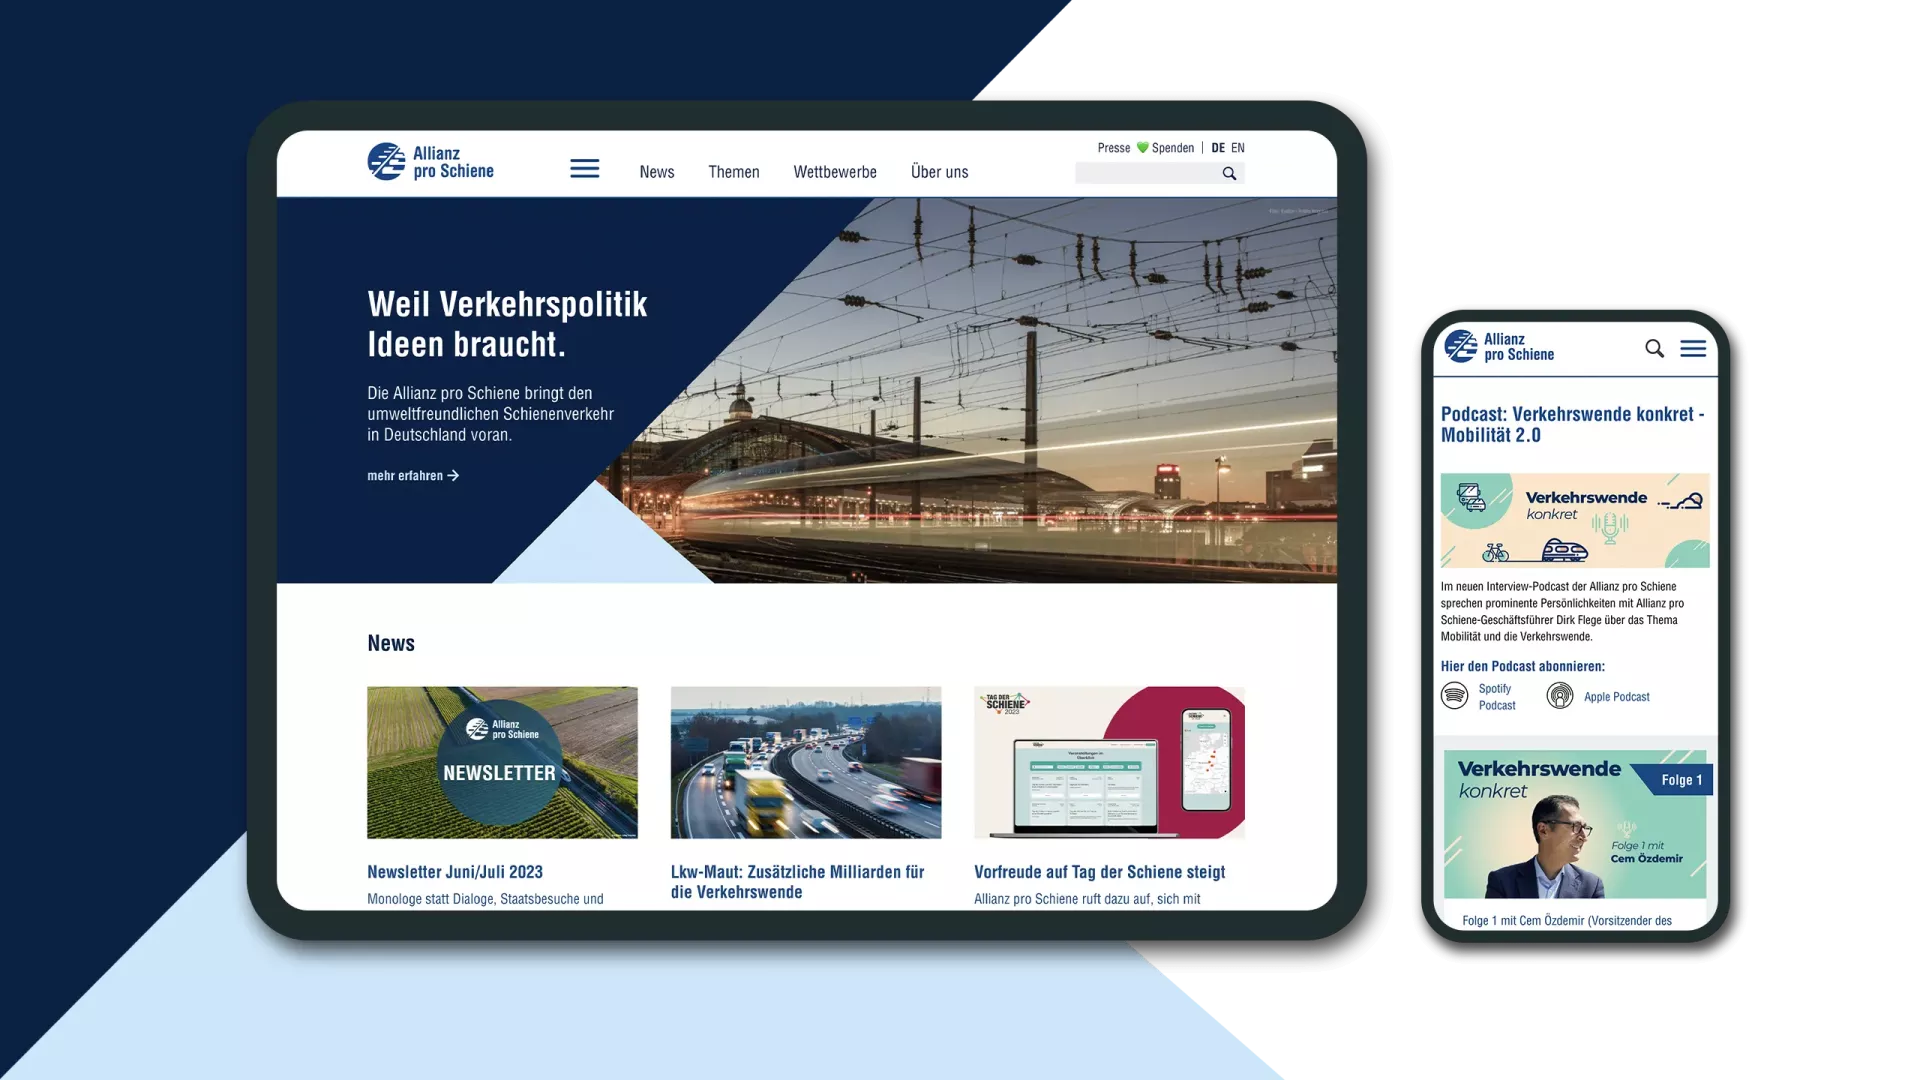Expand the Themen dropdown menu
1920x1080 pixels.
[x=735, y=171]
